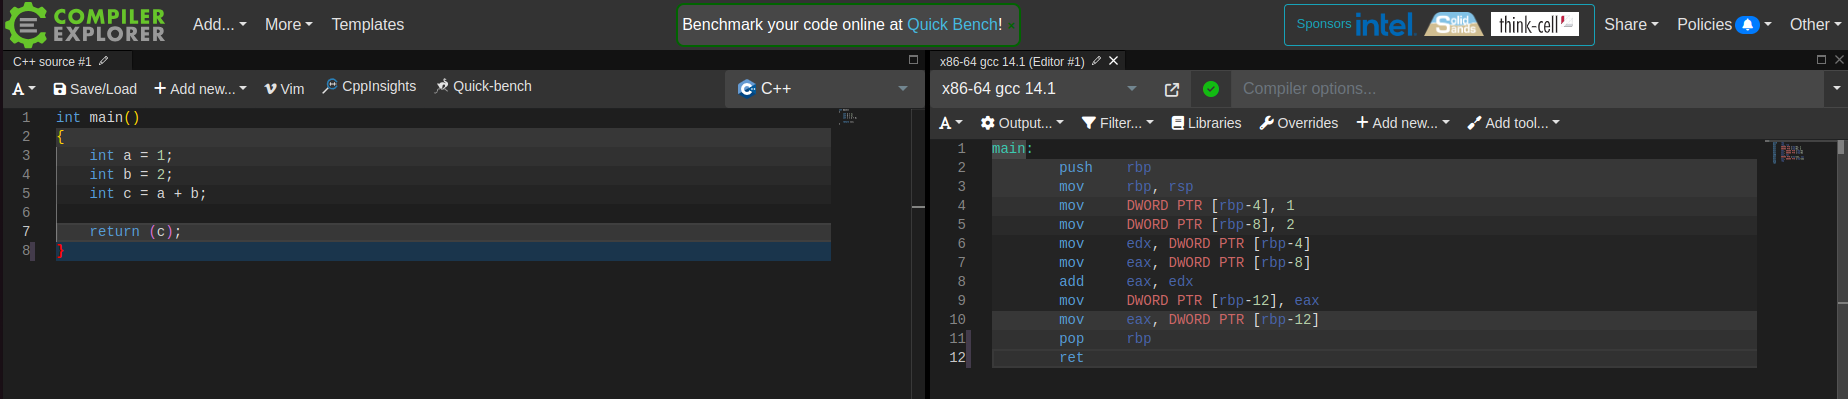Open compiler Overrides
Screen dimensions: 1848x399
(x=1299, y=123)
